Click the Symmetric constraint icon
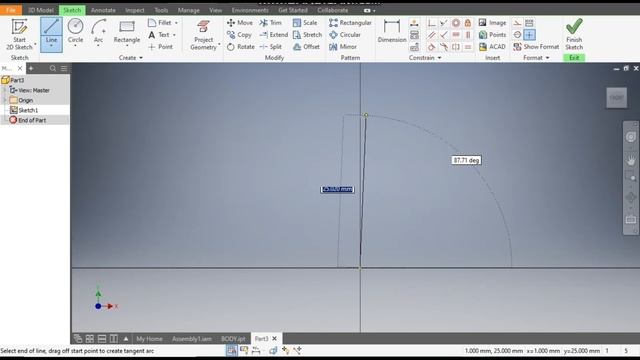This screenshot has height=360, width=640. coord(456,47)
